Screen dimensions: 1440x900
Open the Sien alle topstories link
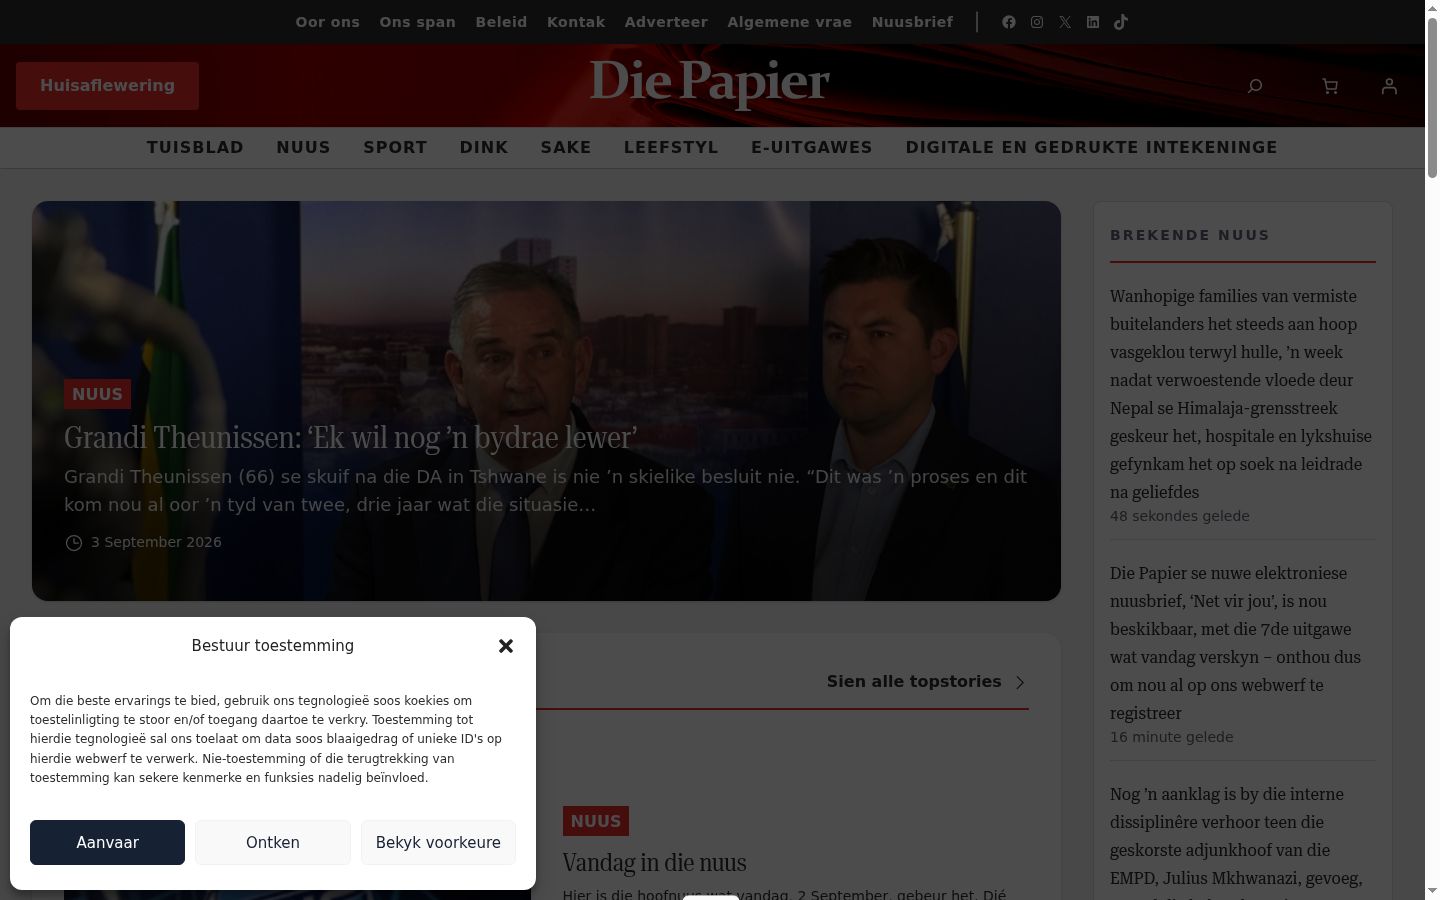pyautogui.click(x=914, y=682)
